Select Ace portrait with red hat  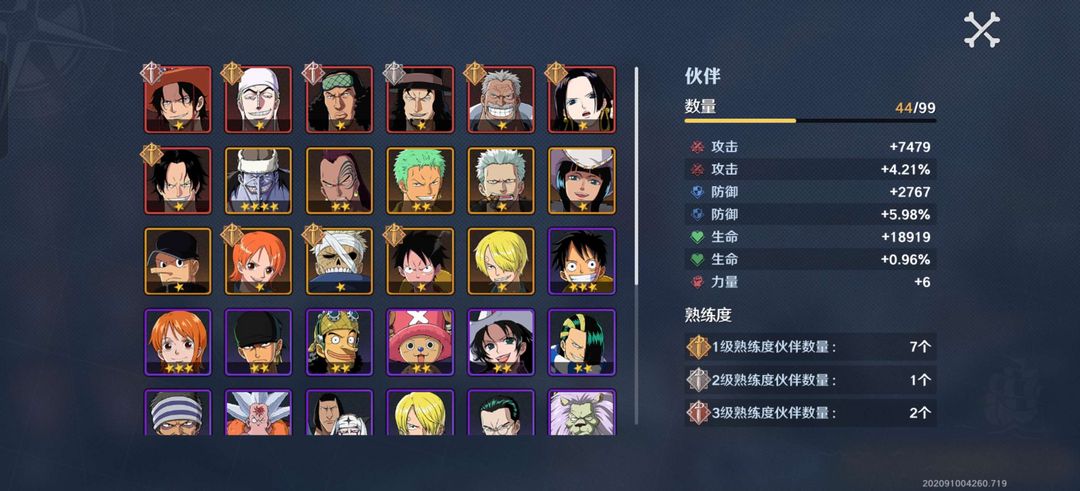click(178, 99)
